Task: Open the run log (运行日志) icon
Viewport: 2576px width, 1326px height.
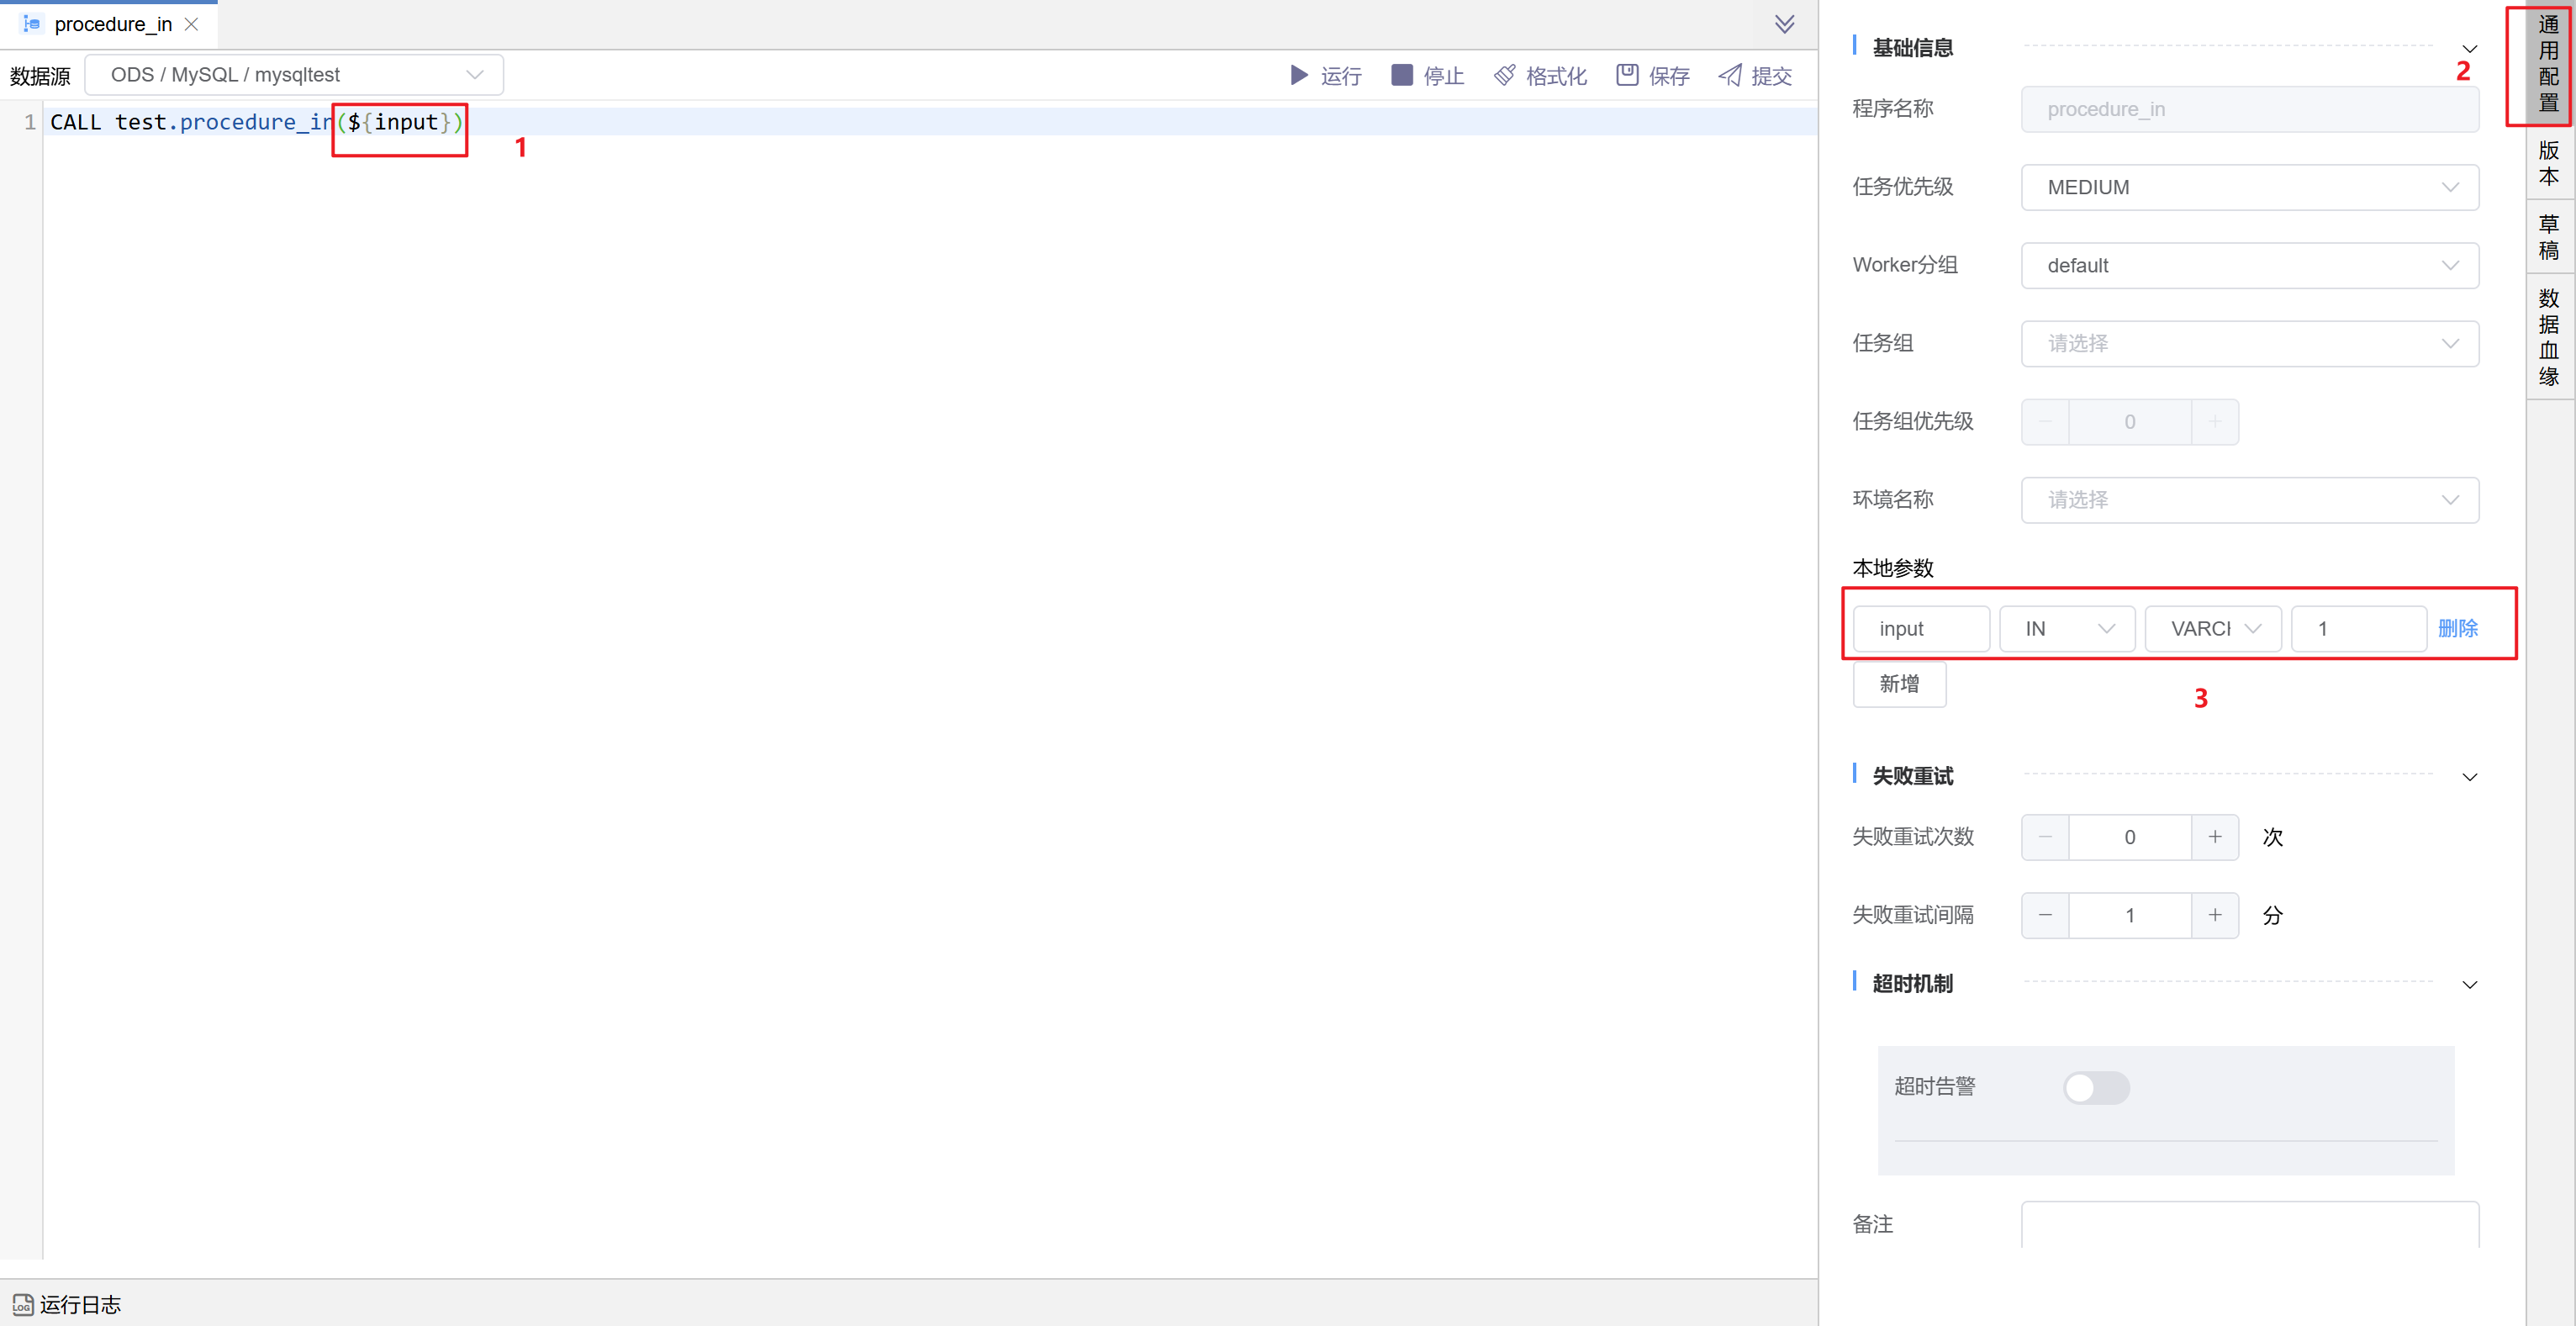Action: (x=22, y=1305)
